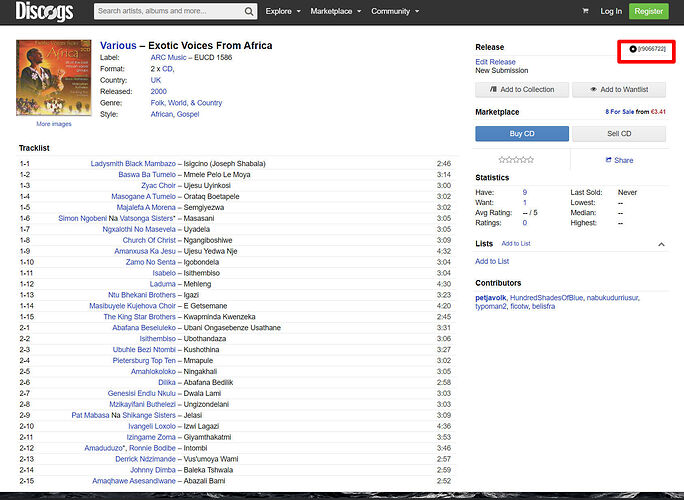684x500 pixels.
Task: Open Zyac Choir artist link
Action: coord(158,185)
